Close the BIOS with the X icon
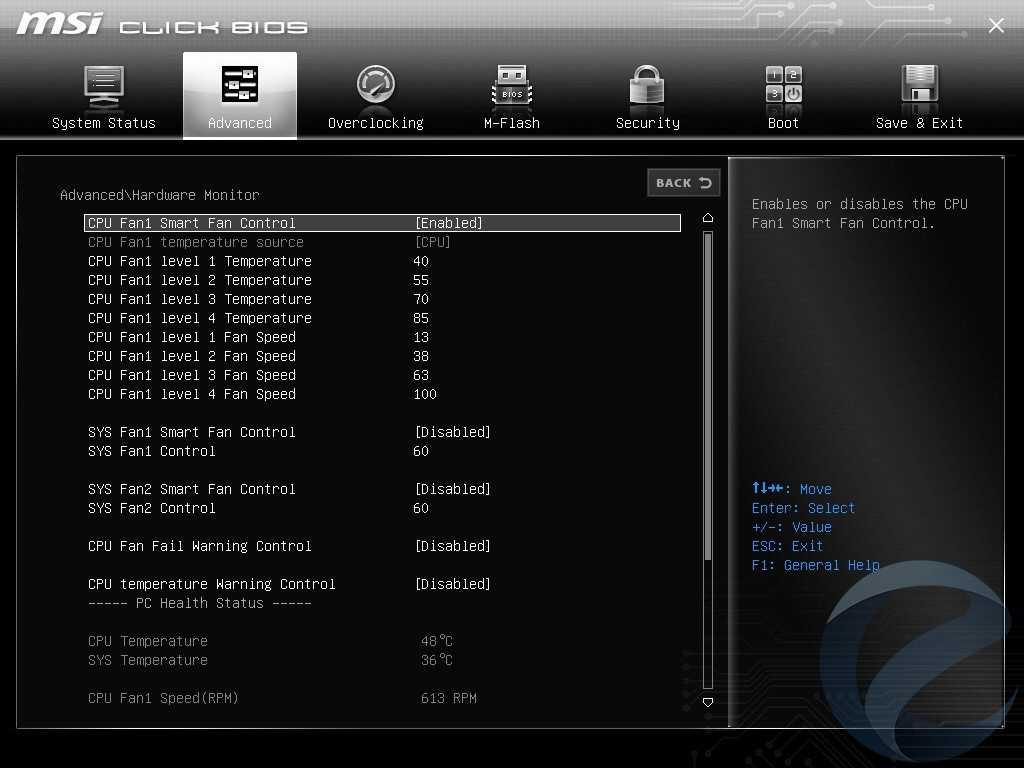 pos(996,26)
